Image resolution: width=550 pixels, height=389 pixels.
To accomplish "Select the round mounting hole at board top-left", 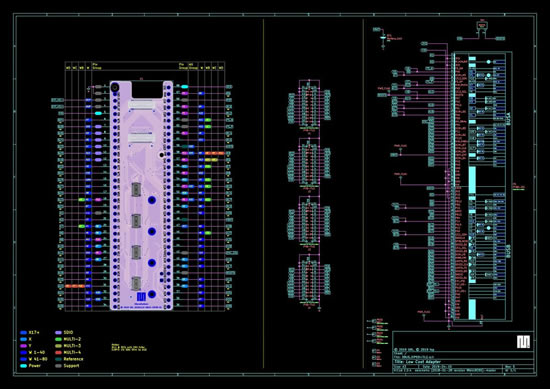I will (114, 87).
